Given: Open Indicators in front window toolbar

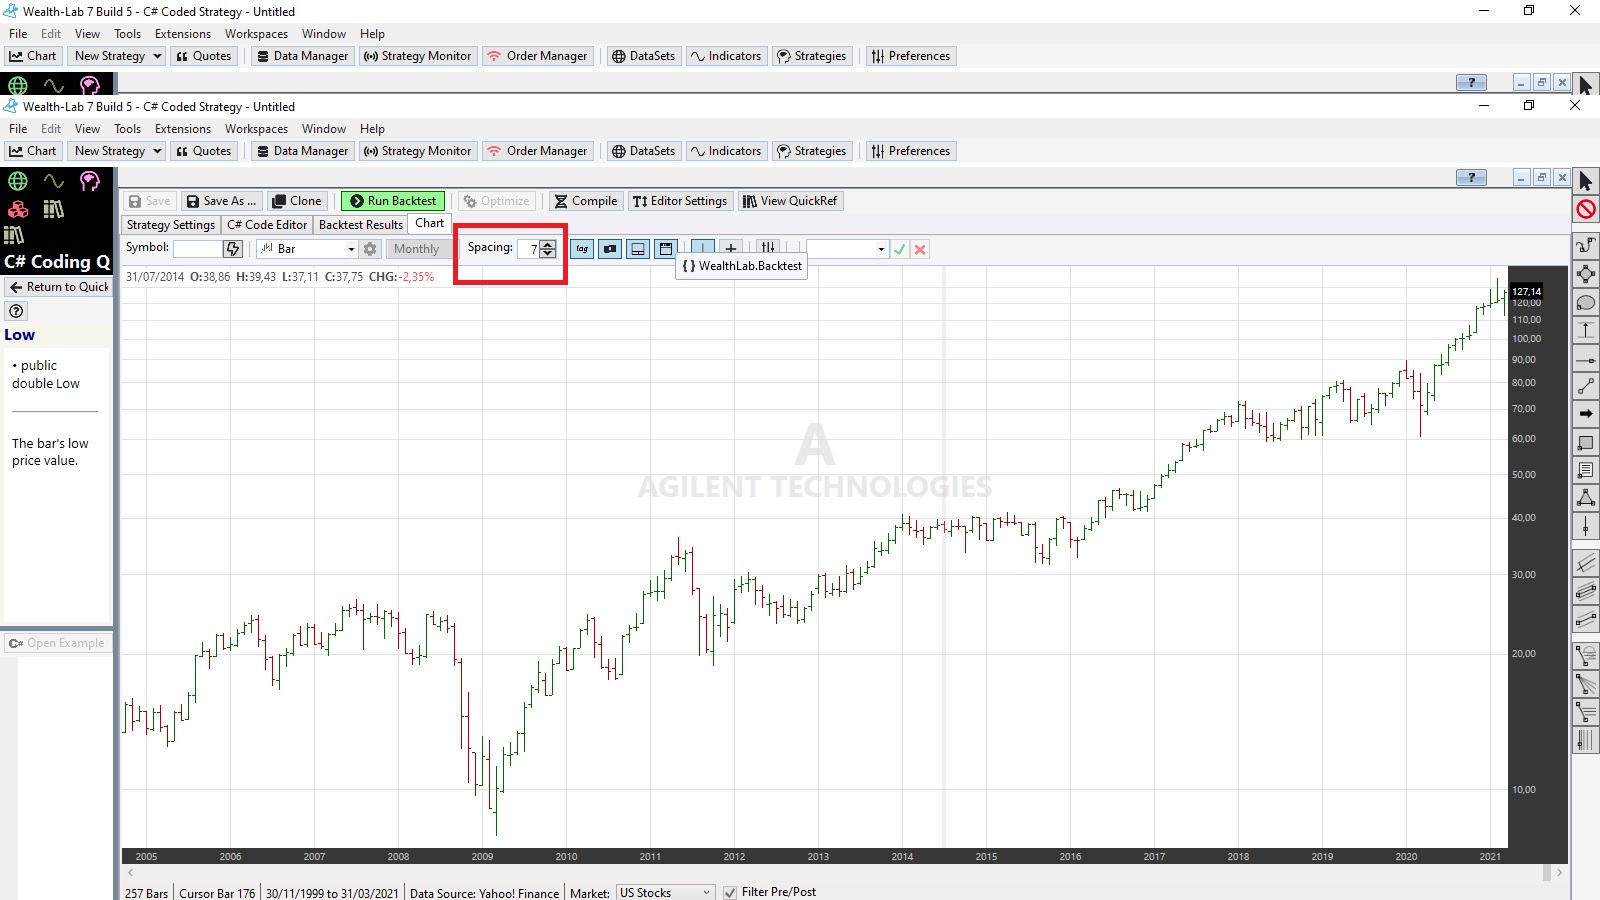Looking at the screenshot, I should [x=726, y=151].
